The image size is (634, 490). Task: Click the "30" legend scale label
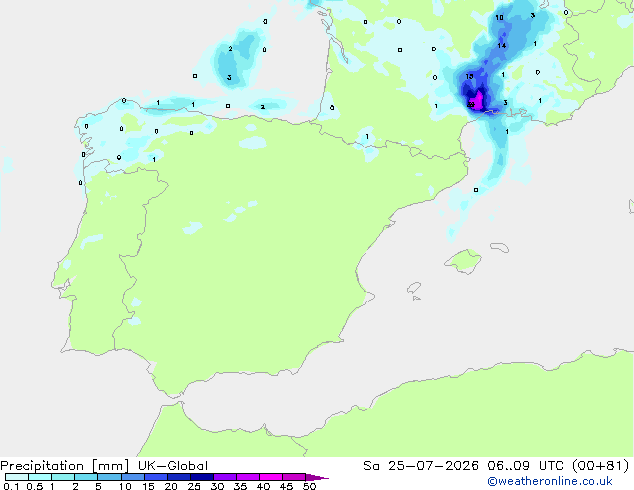pos(217,486)
